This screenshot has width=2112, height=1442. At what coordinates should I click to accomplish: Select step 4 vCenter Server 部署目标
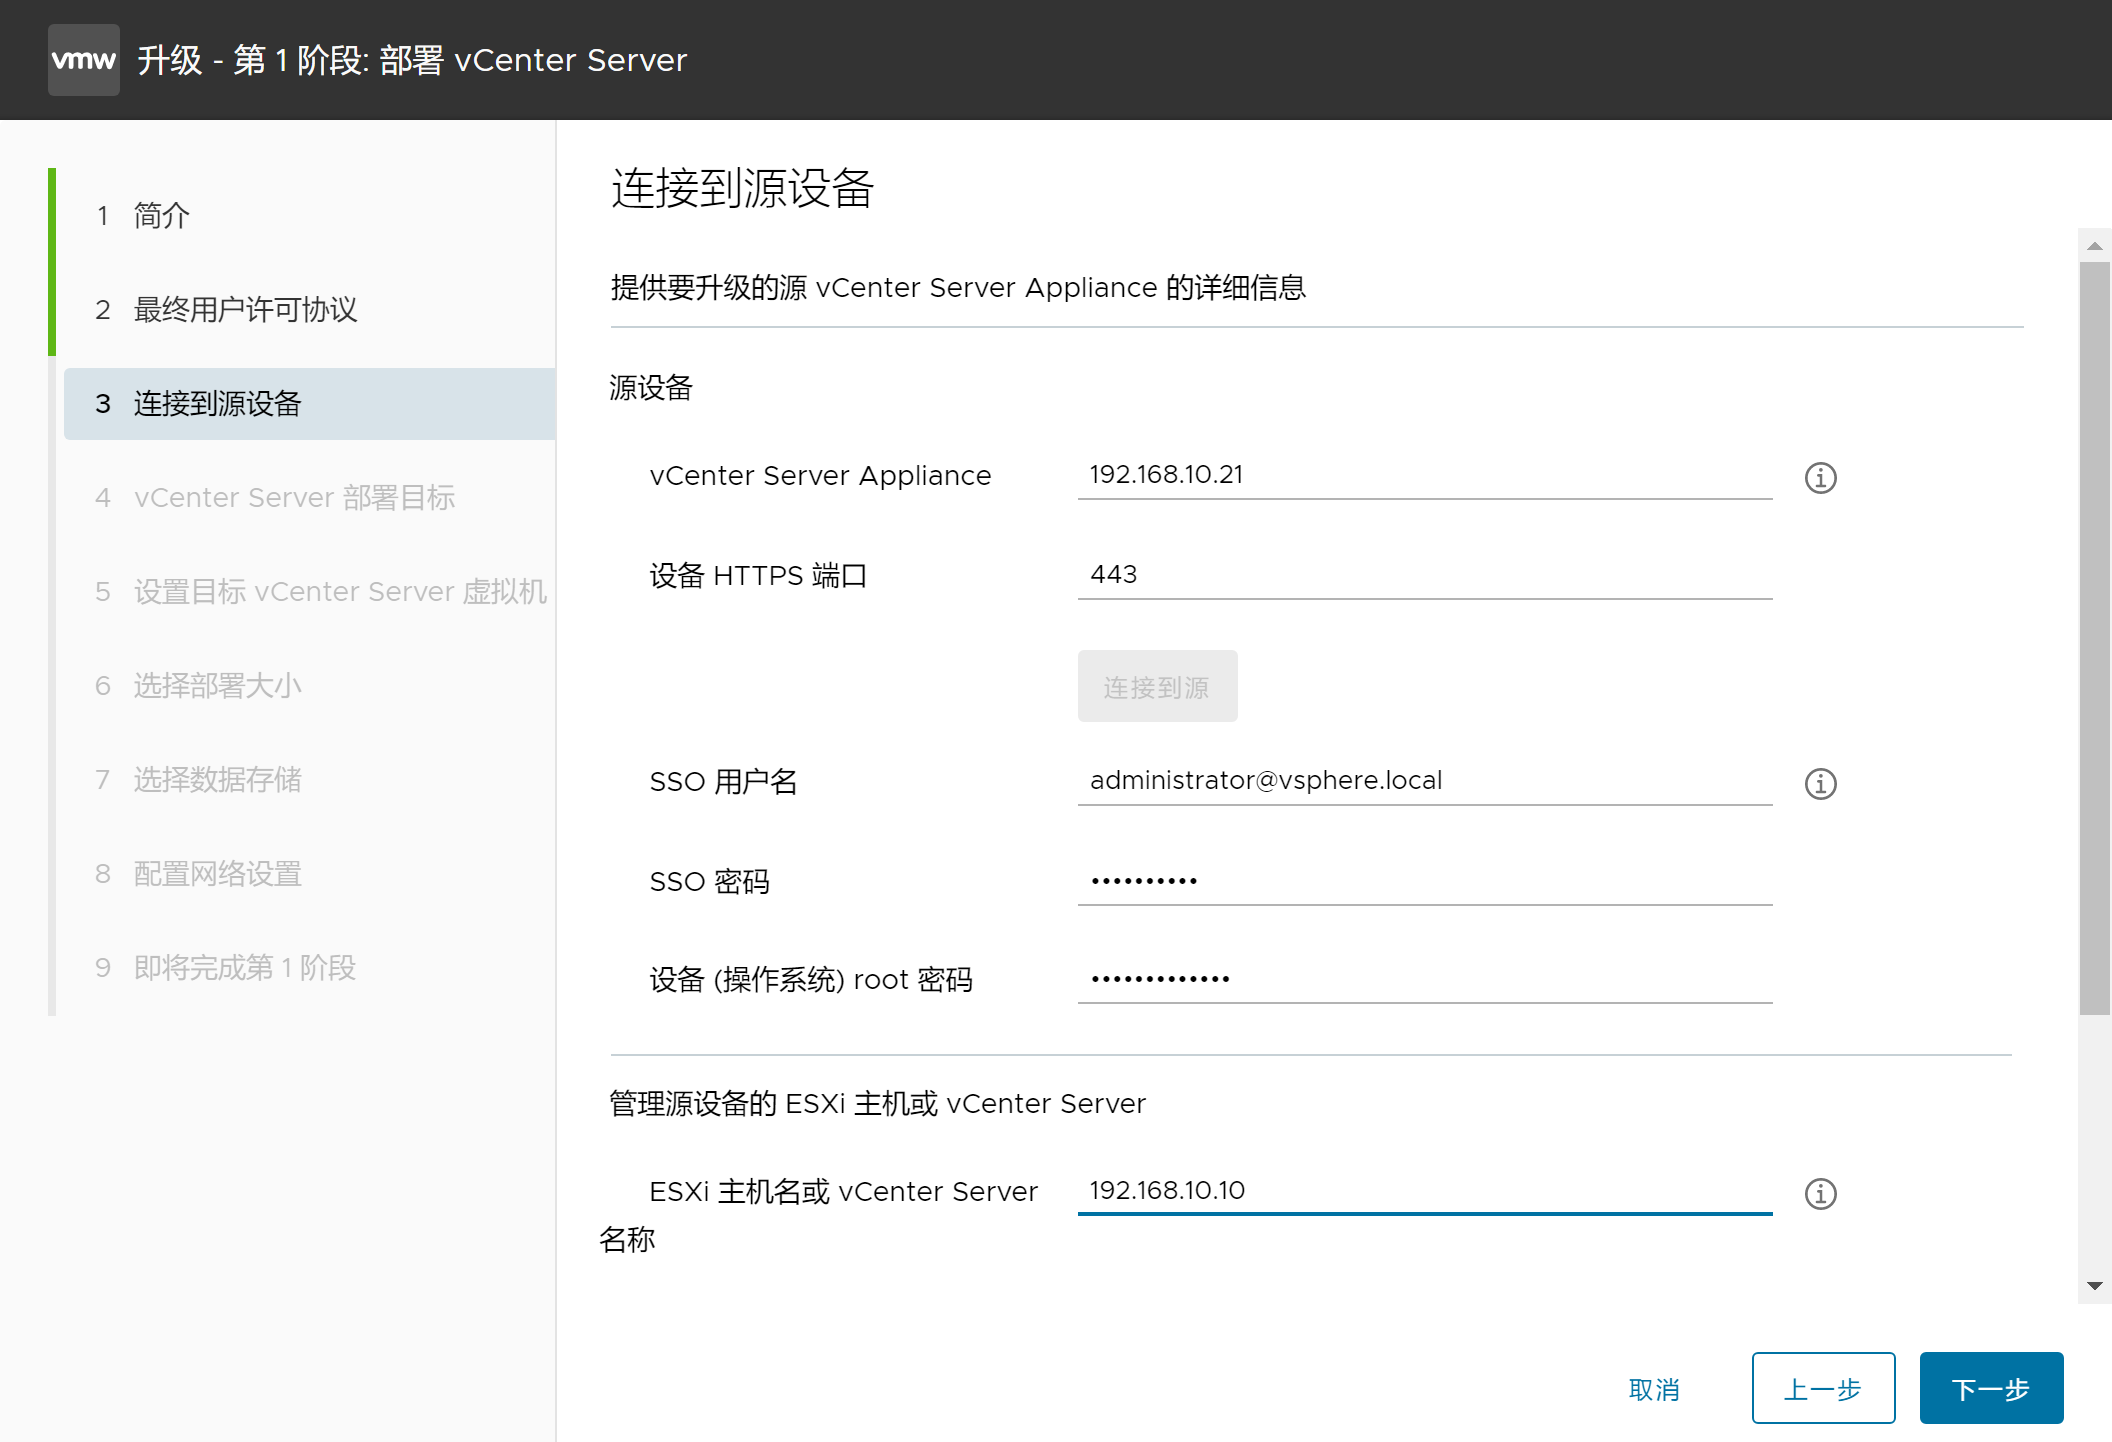click(310, 498)
